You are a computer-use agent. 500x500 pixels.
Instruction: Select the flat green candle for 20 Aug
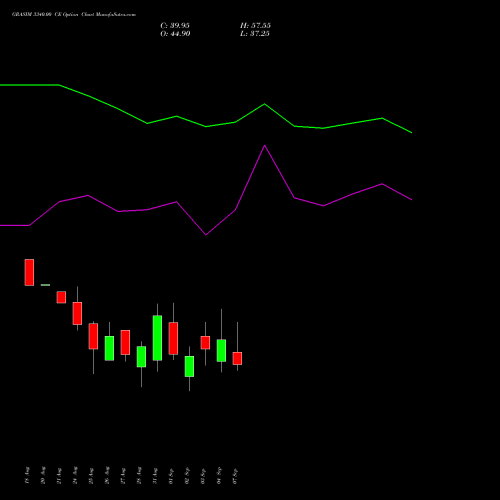[x=45, y=285]
